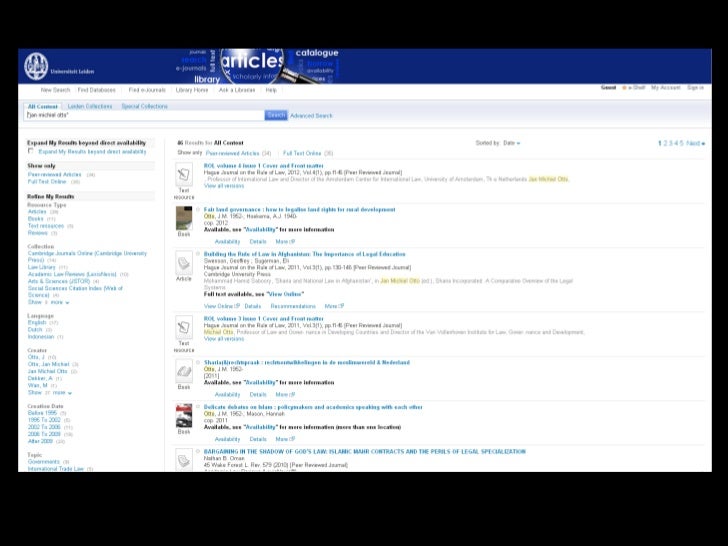
Task: Open text resource icon for ROL volume 3
Action: [x=184, y=327]
